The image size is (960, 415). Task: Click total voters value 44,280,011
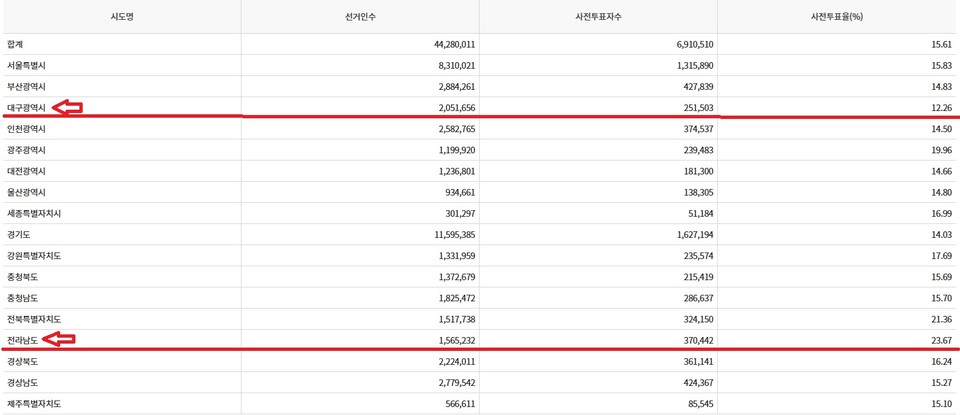tap(455, 45)
